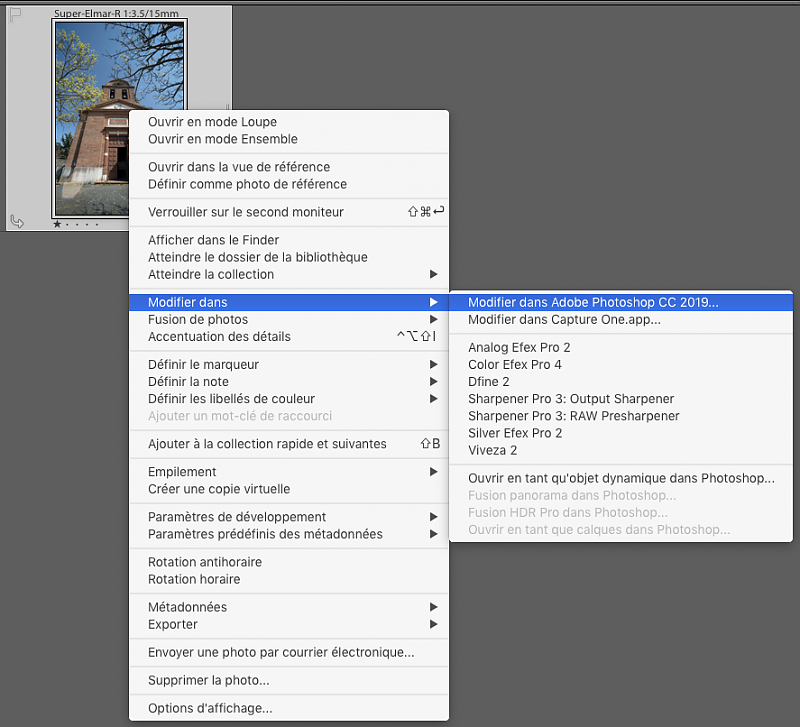800x727 pixels.
Task: Choose Modifier dans Adobe Photoshop CC 2019
Action: [593, 302]
